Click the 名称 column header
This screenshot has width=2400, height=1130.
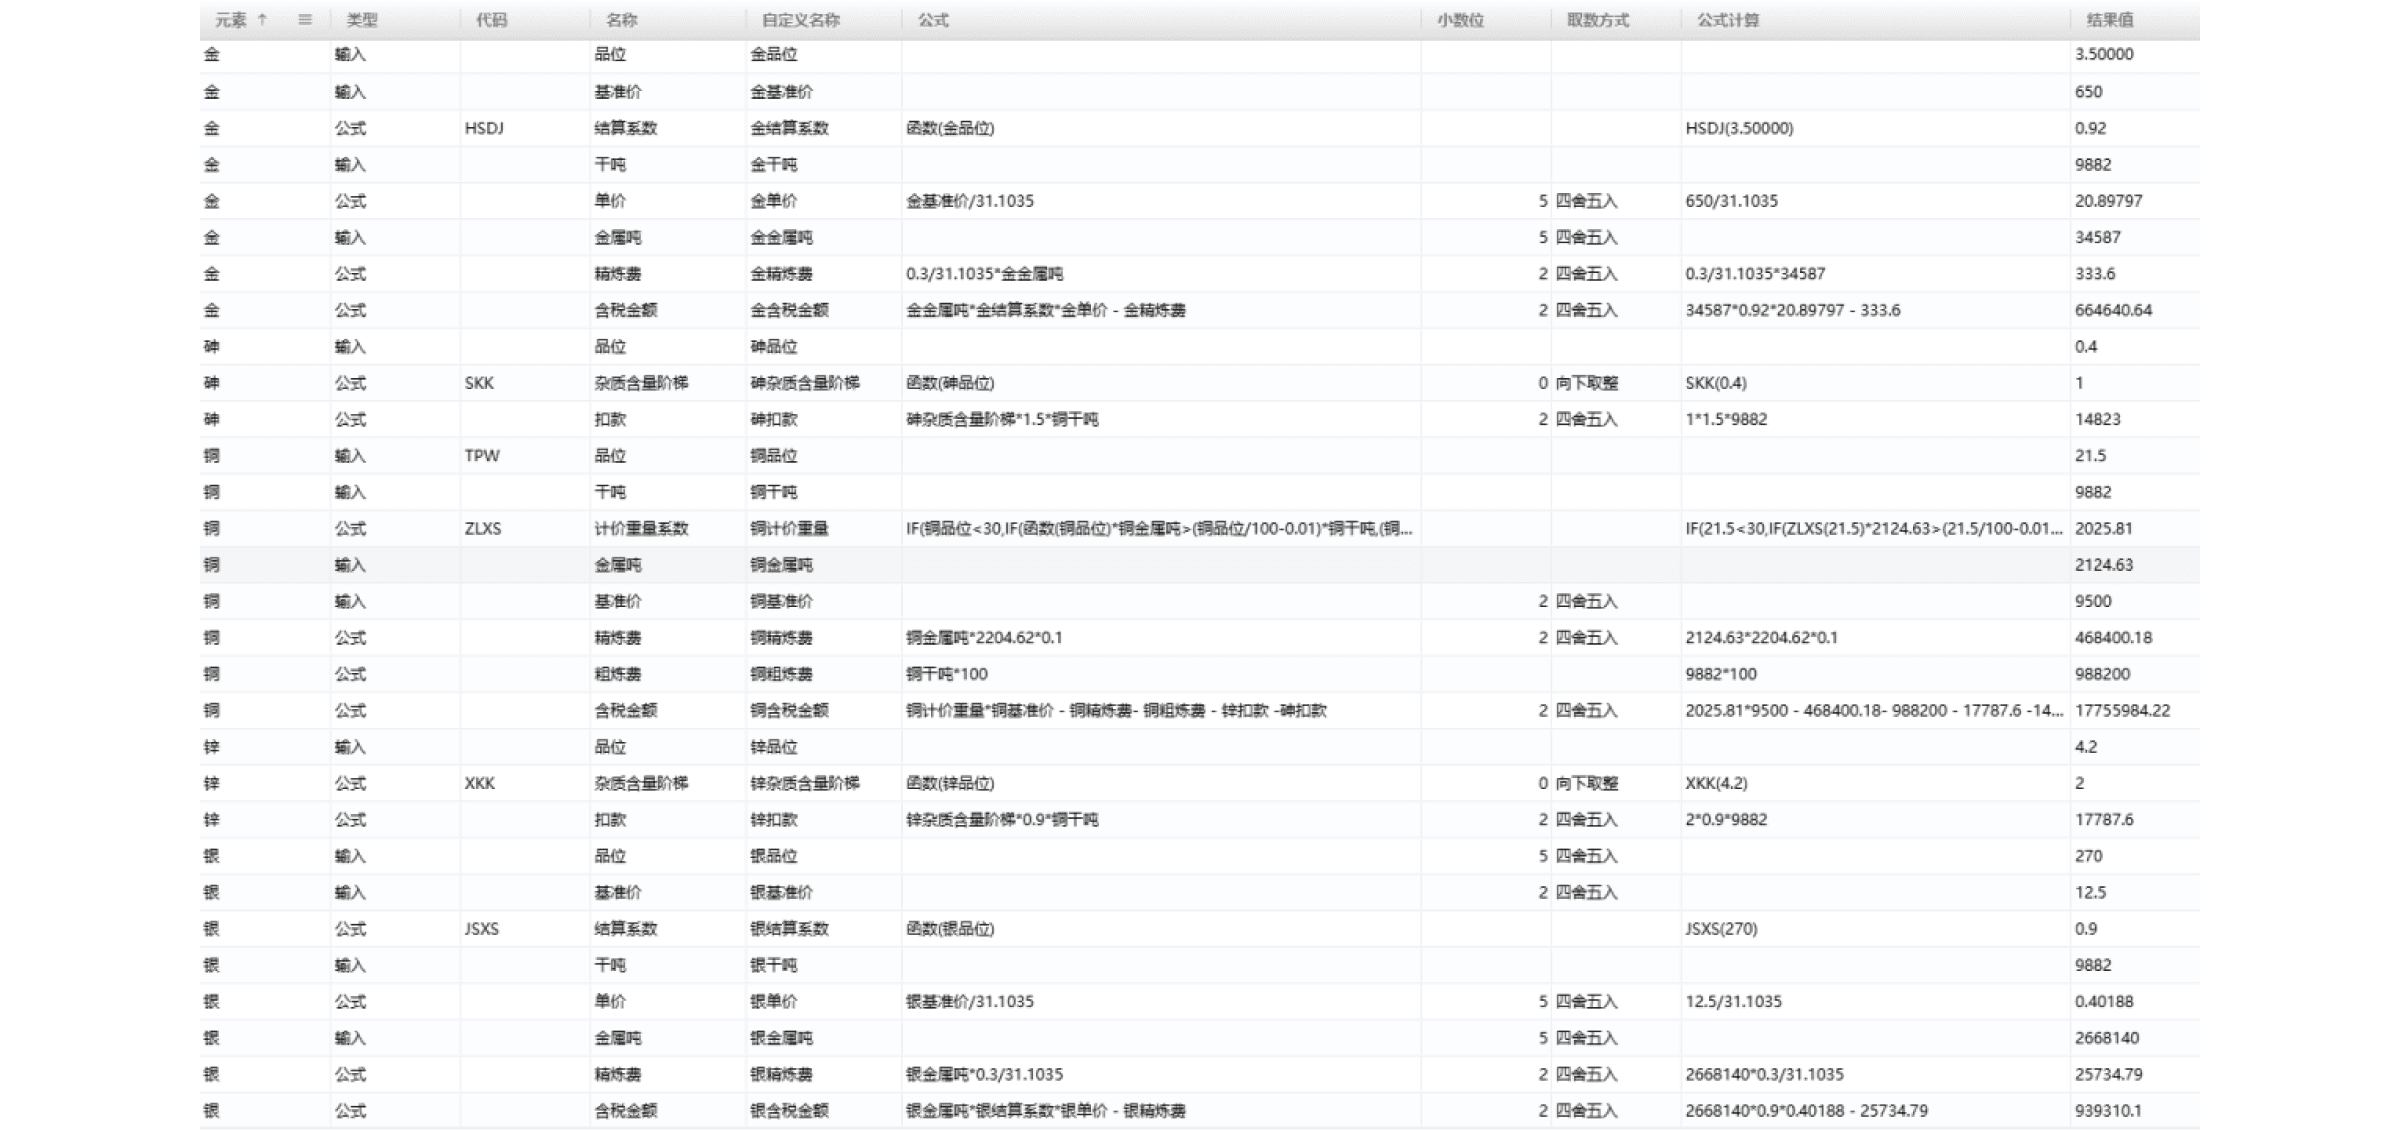pyautogui.click(x=622, y=20)
